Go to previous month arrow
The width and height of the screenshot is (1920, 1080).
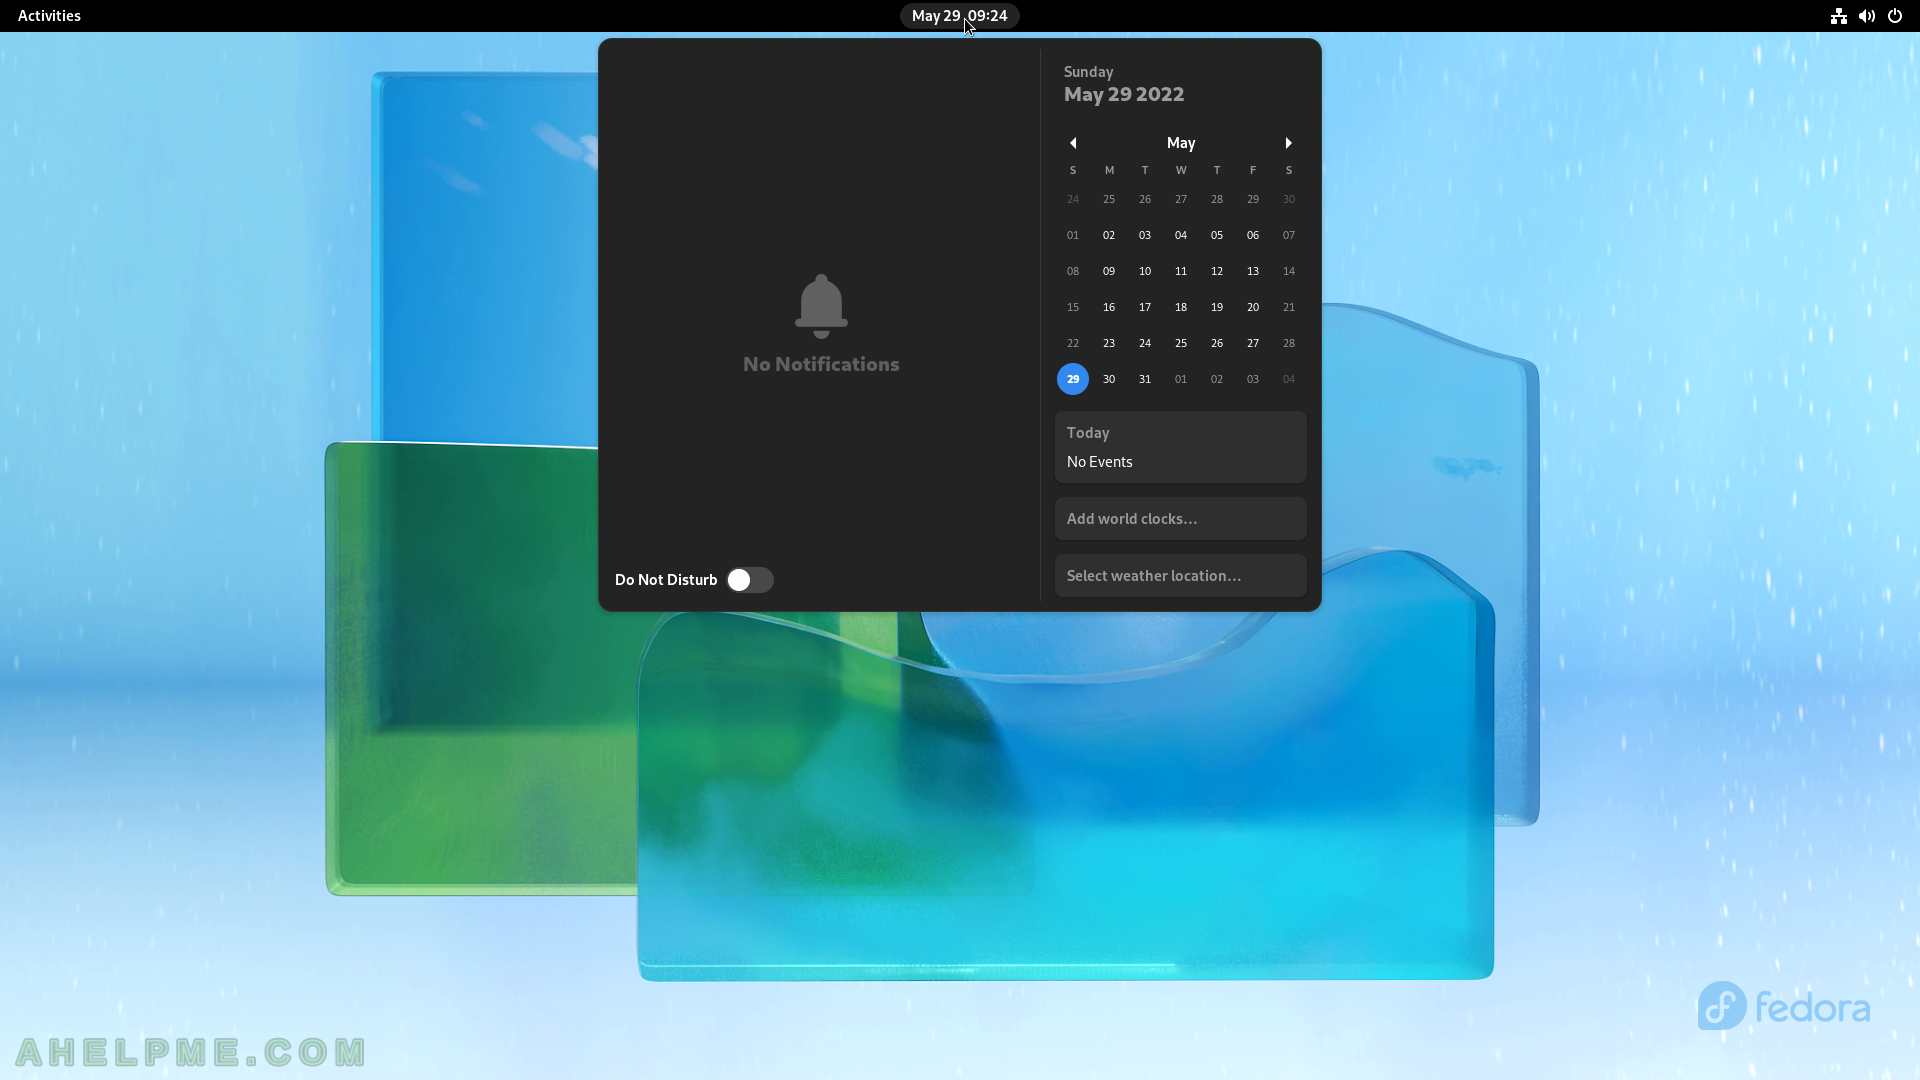(1073, 143)
